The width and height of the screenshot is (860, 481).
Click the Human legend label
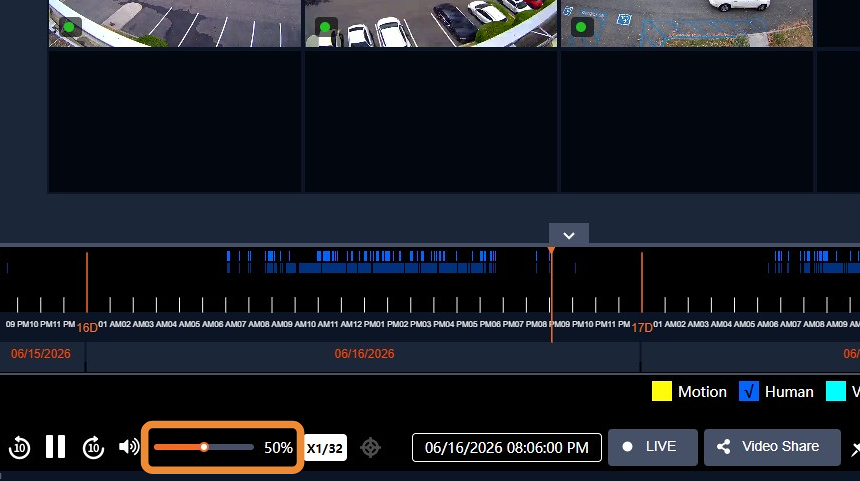tap(789, 392)
